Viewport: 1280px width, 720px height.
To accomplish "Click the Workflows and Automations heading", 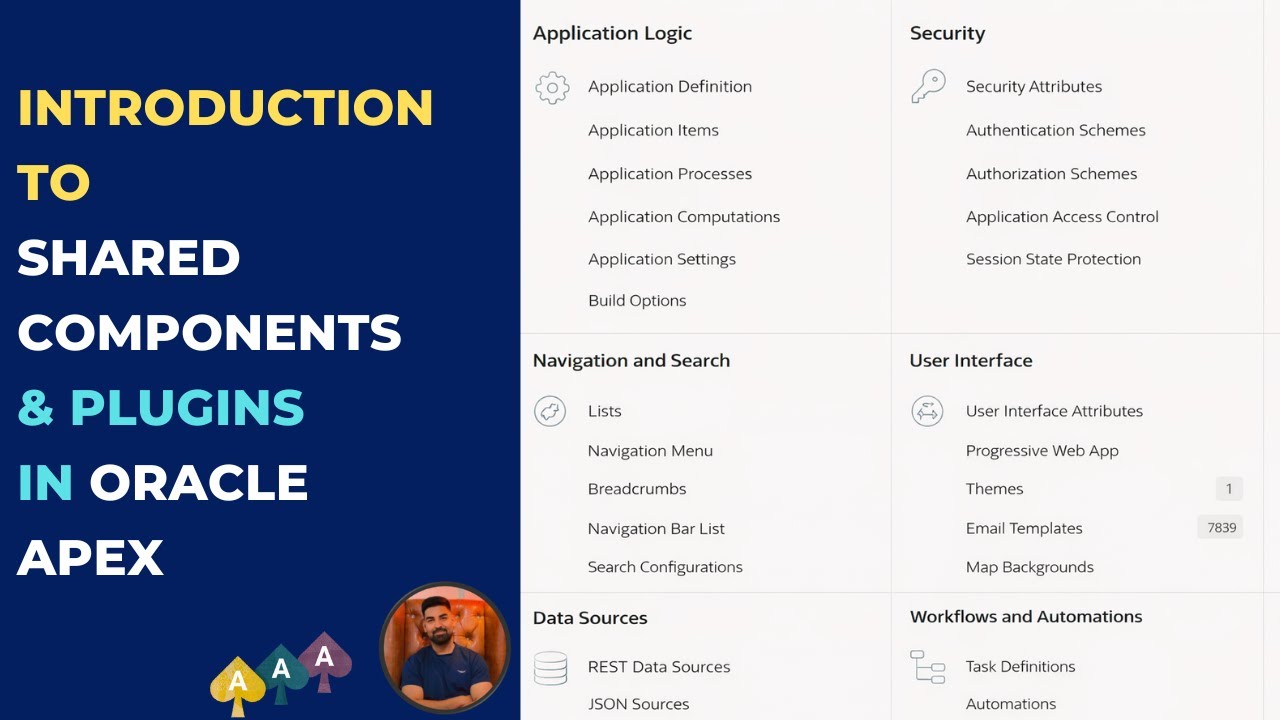I will coord(1026,617).
